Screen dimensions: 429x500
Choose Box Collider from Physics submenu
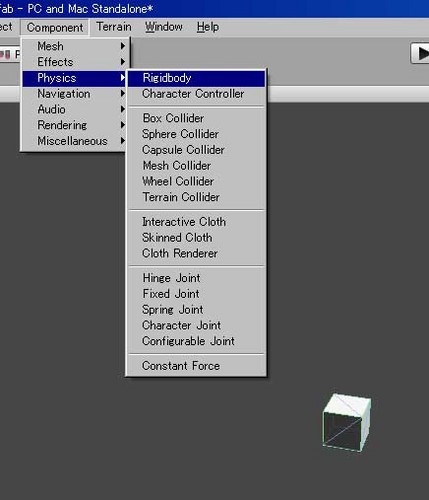pyautogui.click(x=196, y=118)
